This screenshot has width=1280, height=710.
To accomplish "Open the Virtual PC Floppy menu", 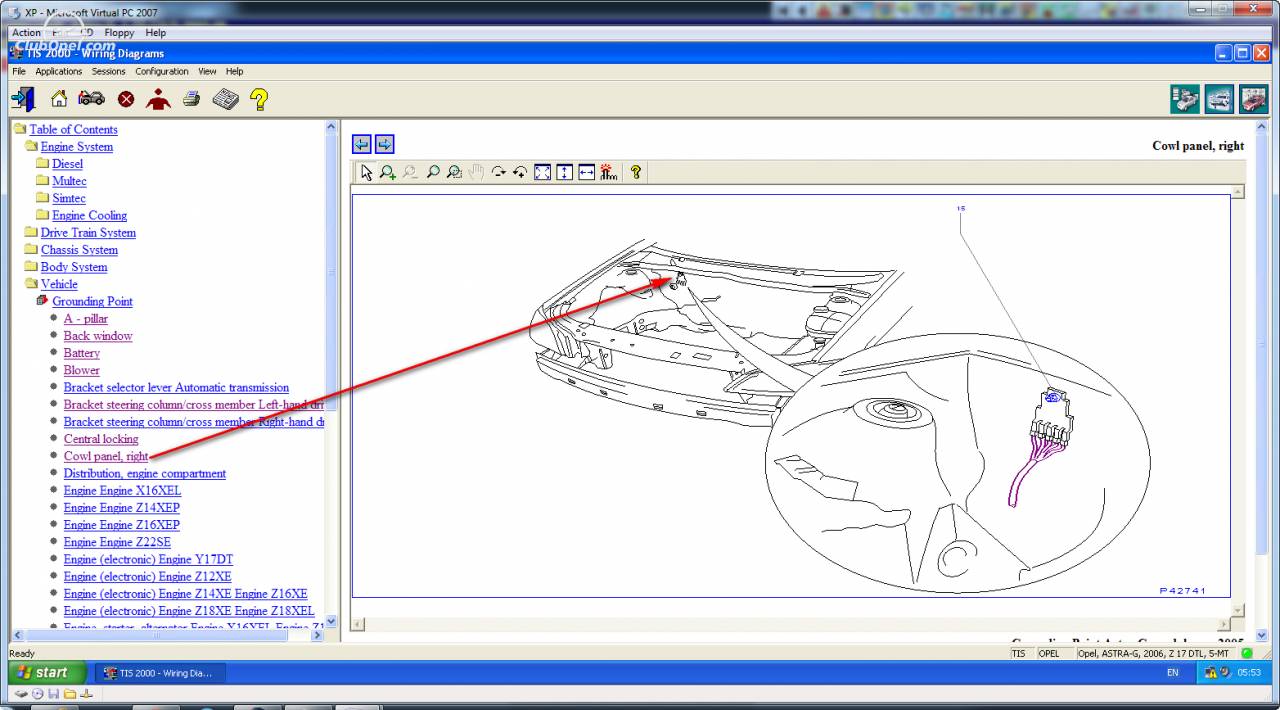I will (x=119, y=33).
